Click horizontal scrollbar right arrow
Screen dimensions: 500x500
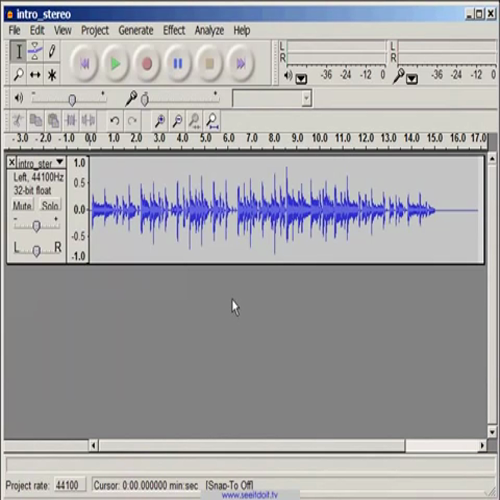click(482, 445)
